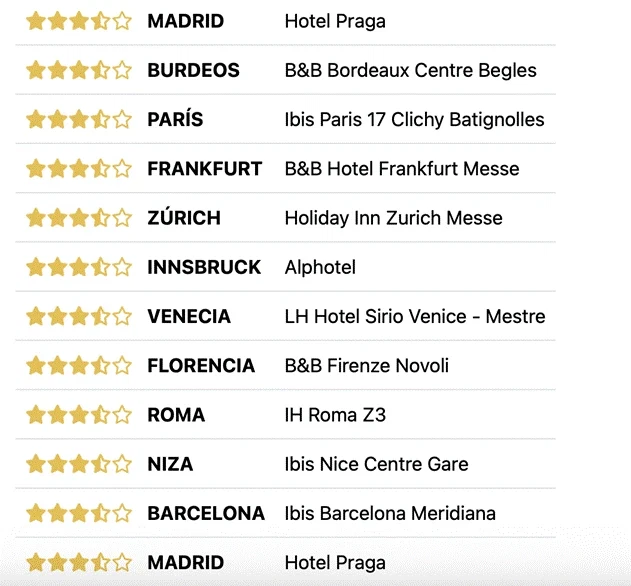
Task: Open the B&B Bordeaux Centre Begles hotel
Action: (410, 70)
